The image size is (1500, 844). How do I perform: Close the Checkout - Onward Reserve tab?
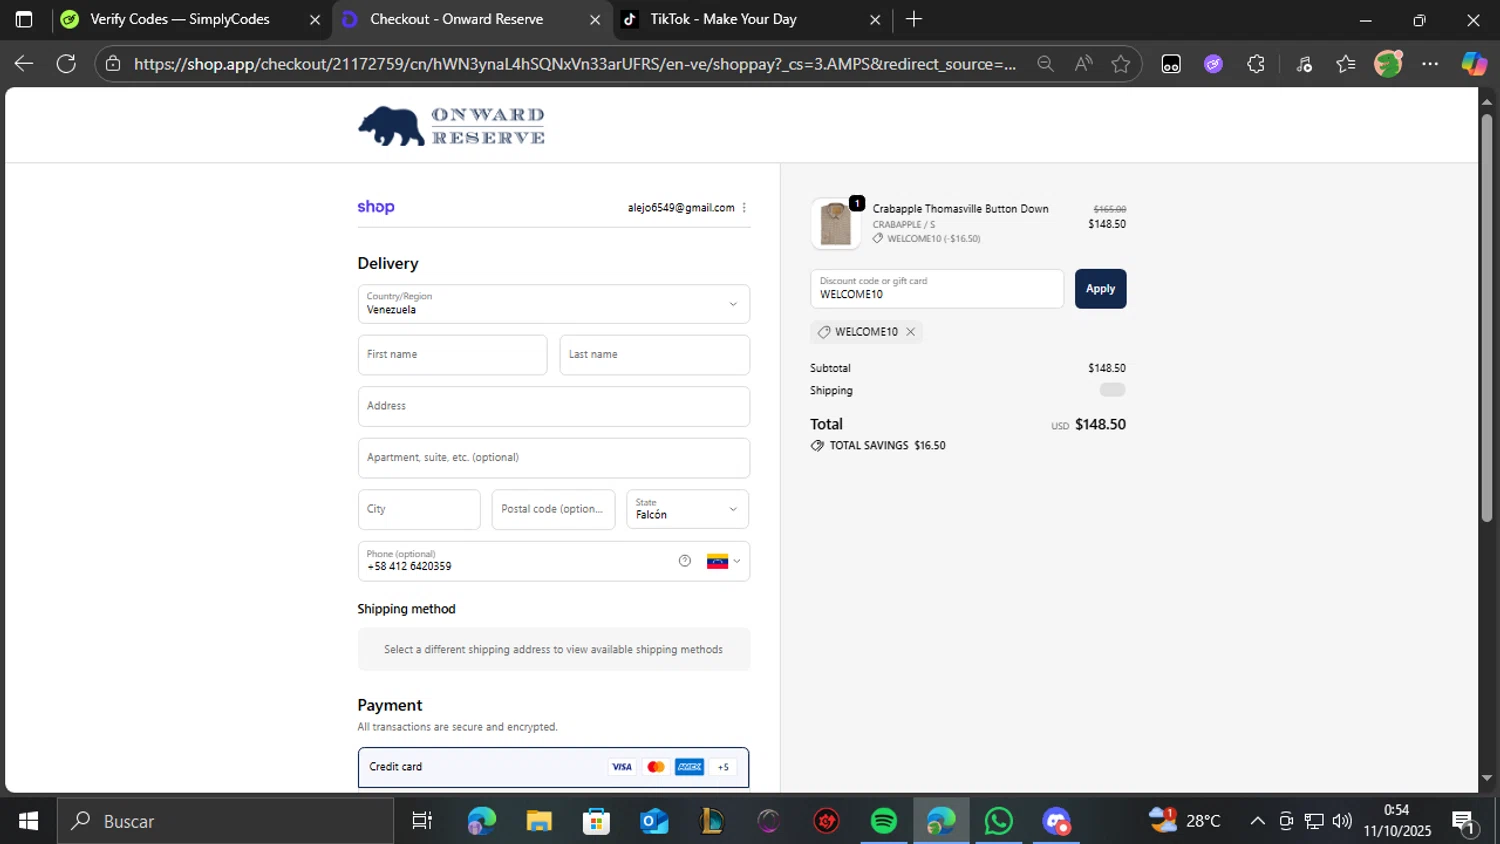[x=595, y=19]
